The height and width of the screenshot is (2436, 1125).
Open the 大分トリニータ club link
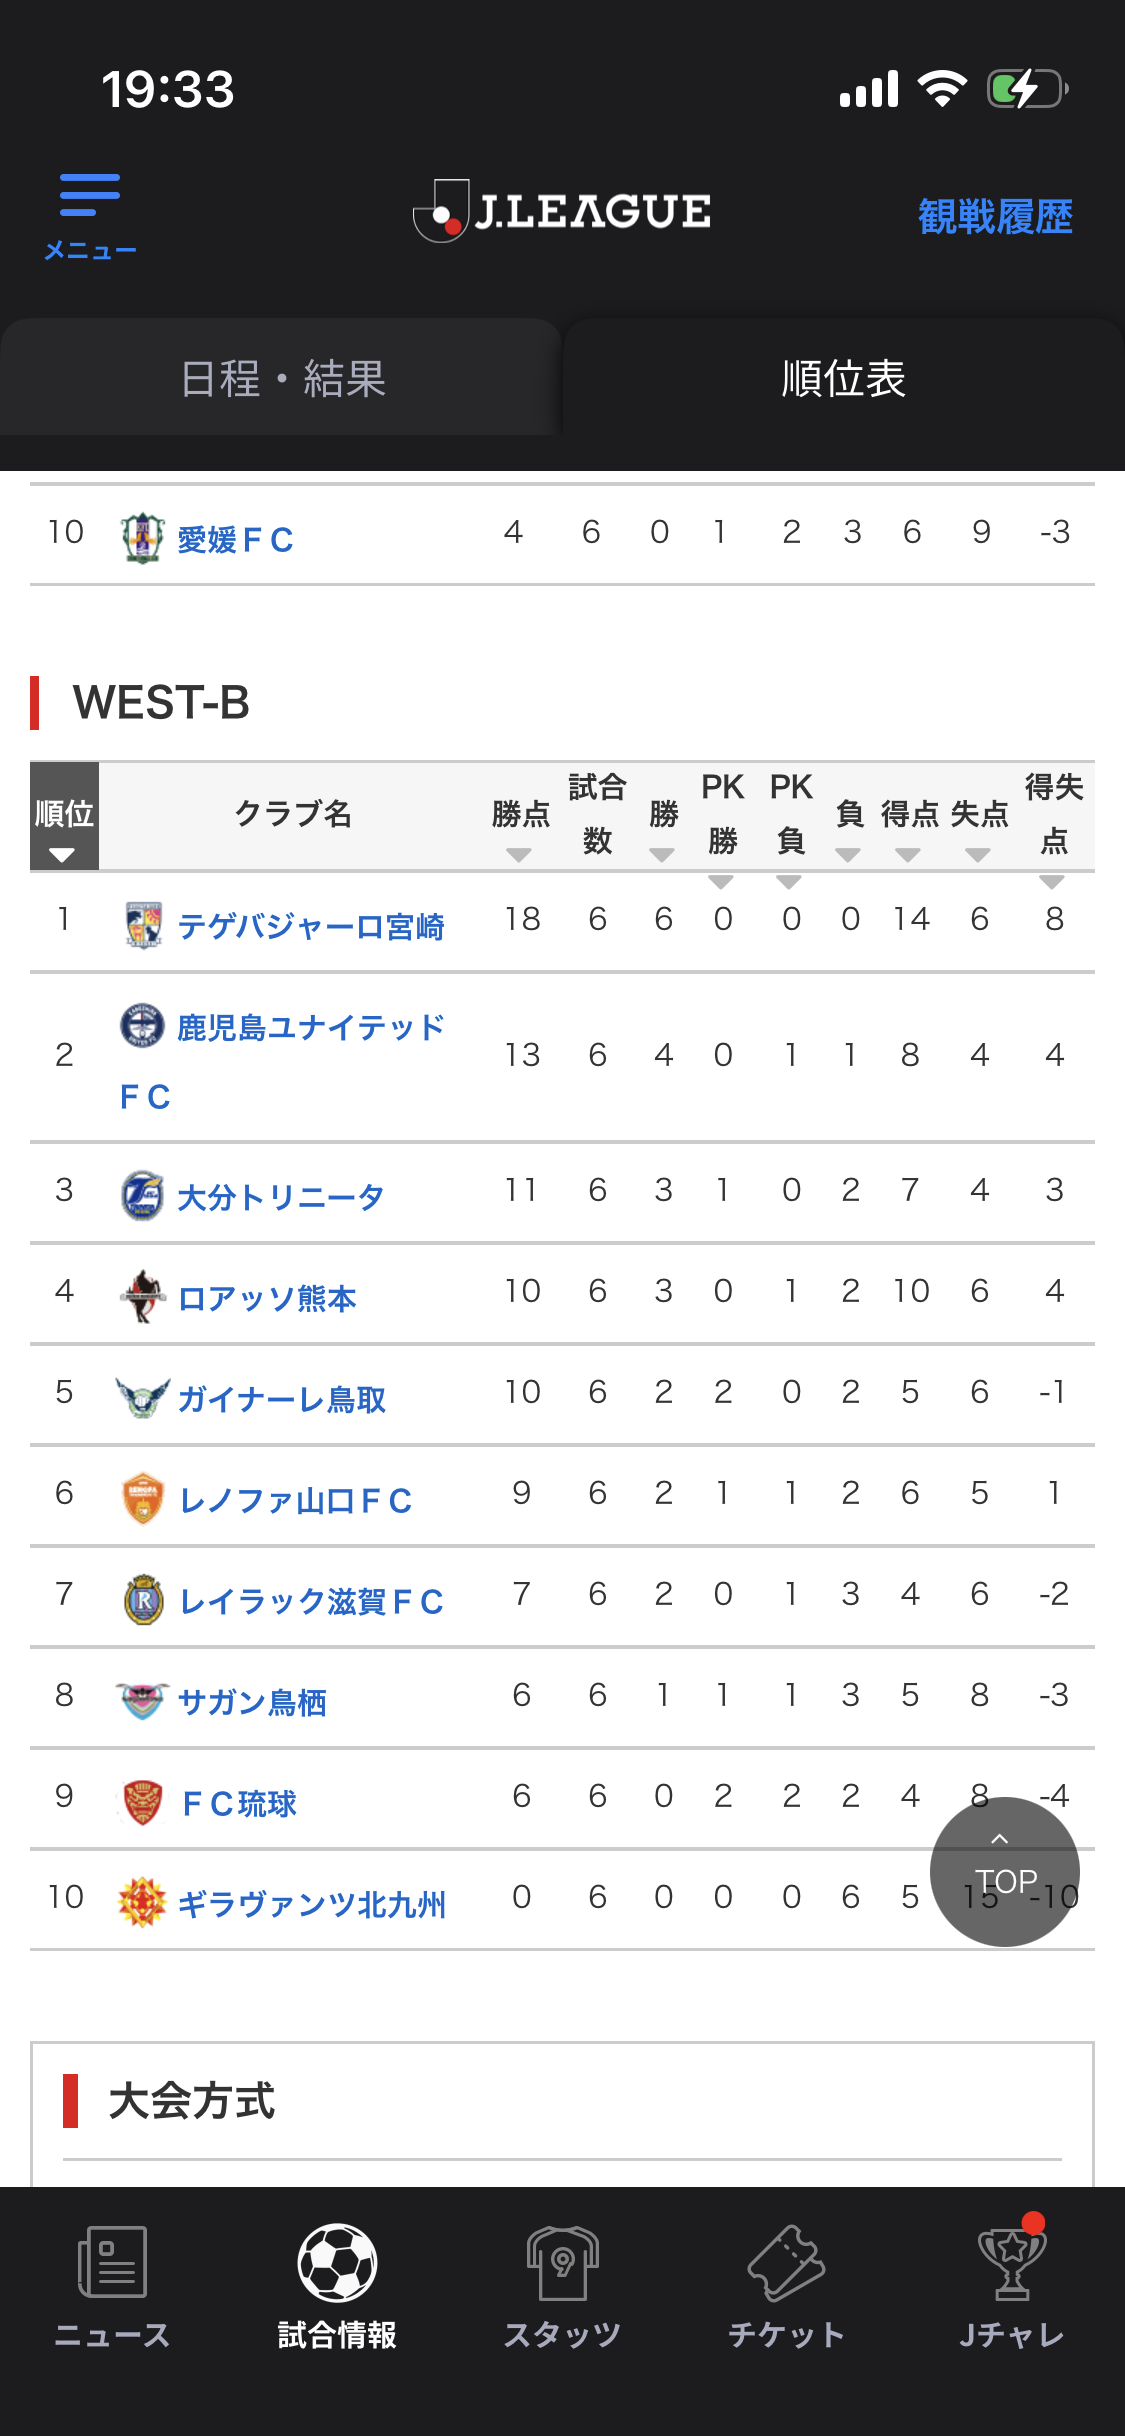pos(281,1197)
